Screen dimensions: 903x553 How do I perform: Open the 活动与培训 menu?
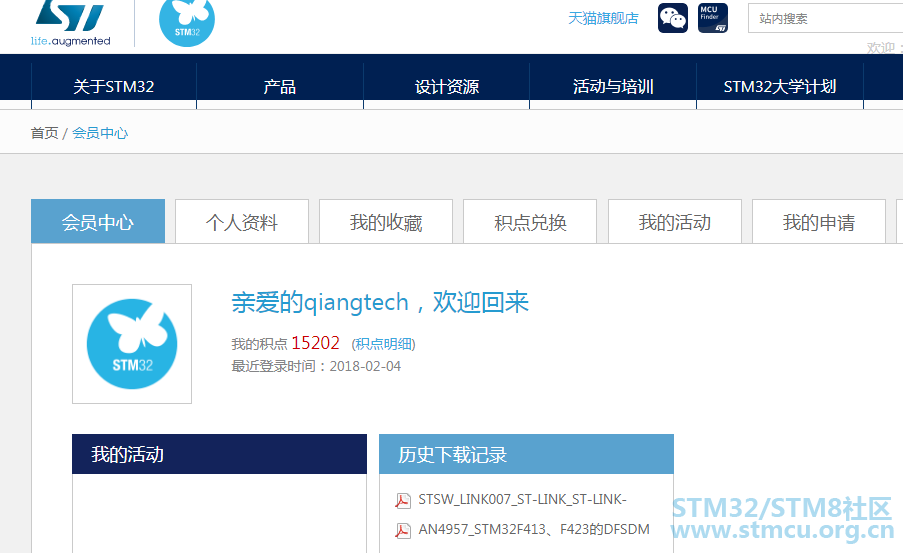pyautogui.click(x=613, y=86)
